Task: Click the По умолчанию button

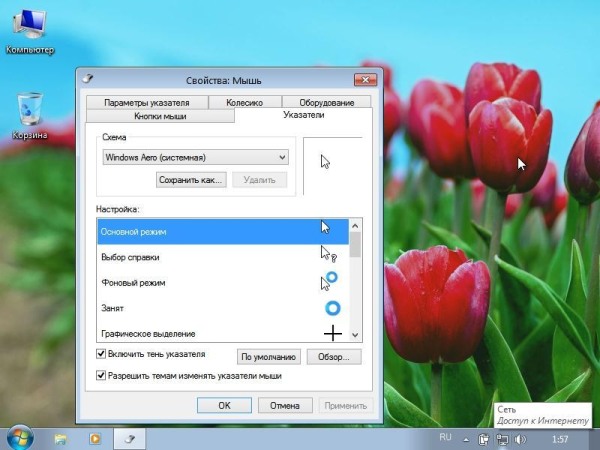Action: tap(269, 357)
